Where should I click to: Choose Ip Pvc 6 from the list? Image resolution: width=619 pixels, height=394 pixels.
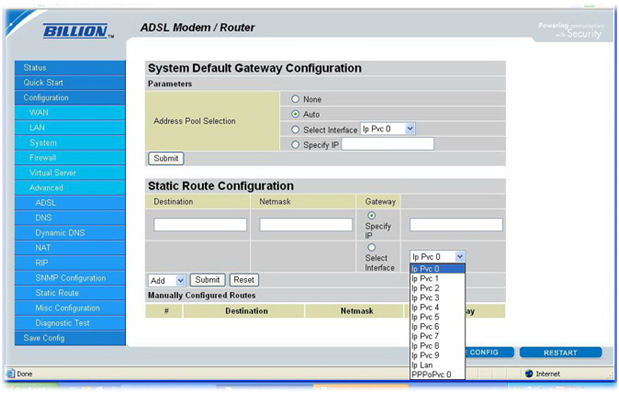pyautogui.click(x=437, y=326)
